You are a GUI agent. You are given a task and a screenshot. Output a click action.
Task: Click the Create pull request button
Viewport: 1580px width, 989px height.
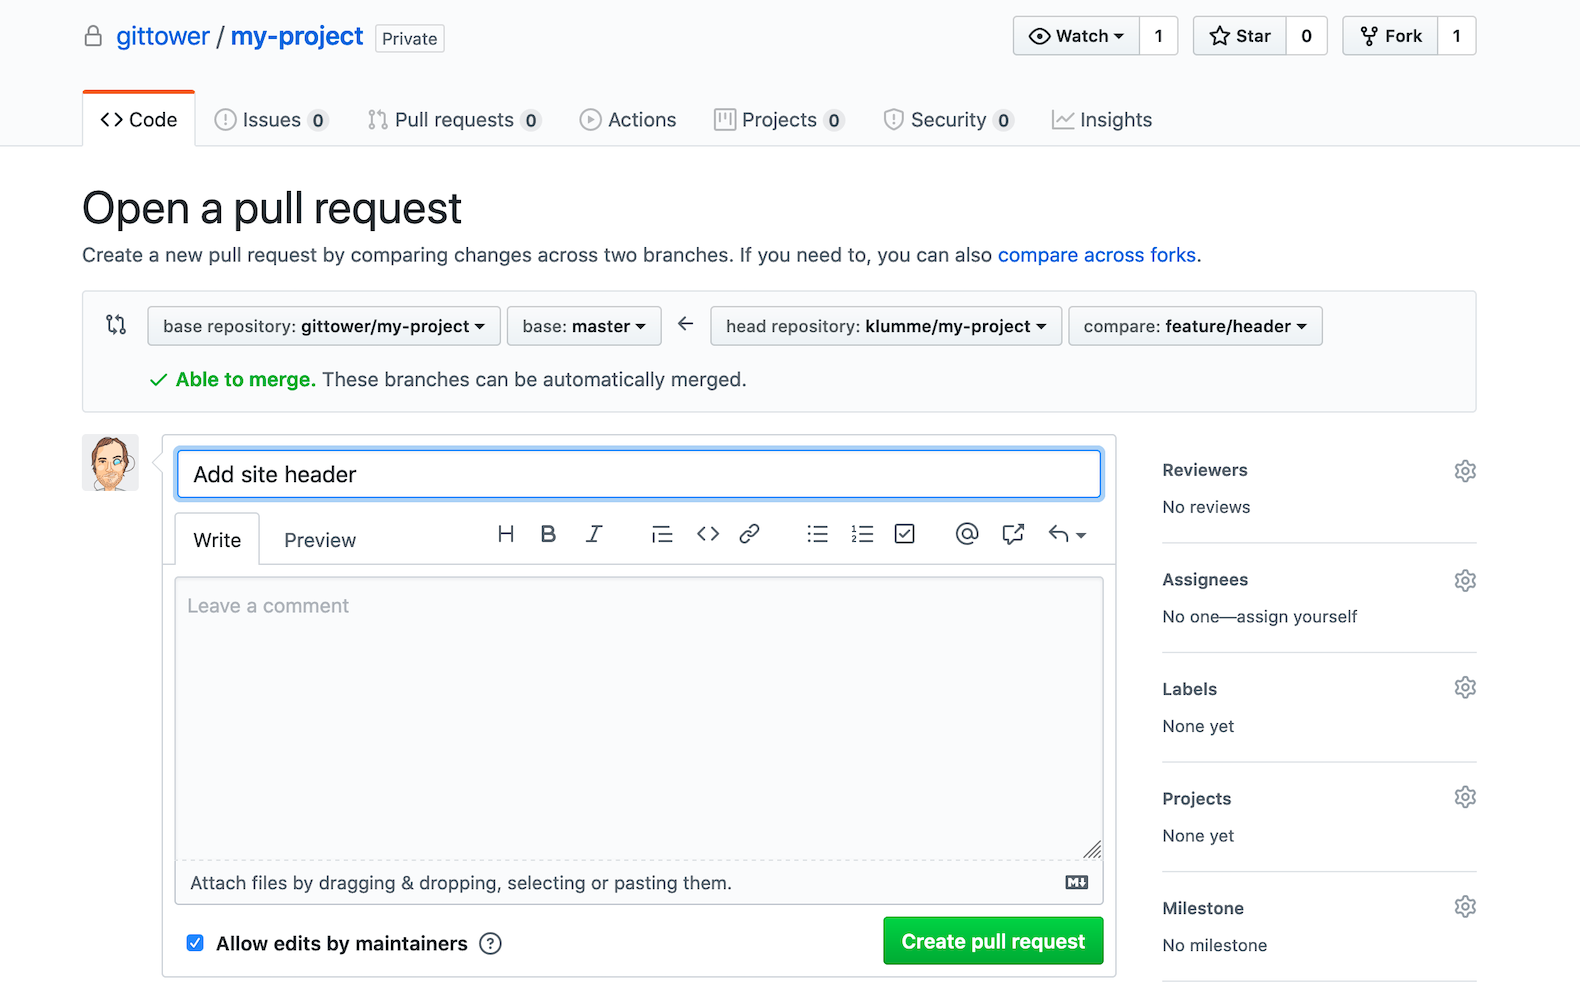(x=993, y=941)
